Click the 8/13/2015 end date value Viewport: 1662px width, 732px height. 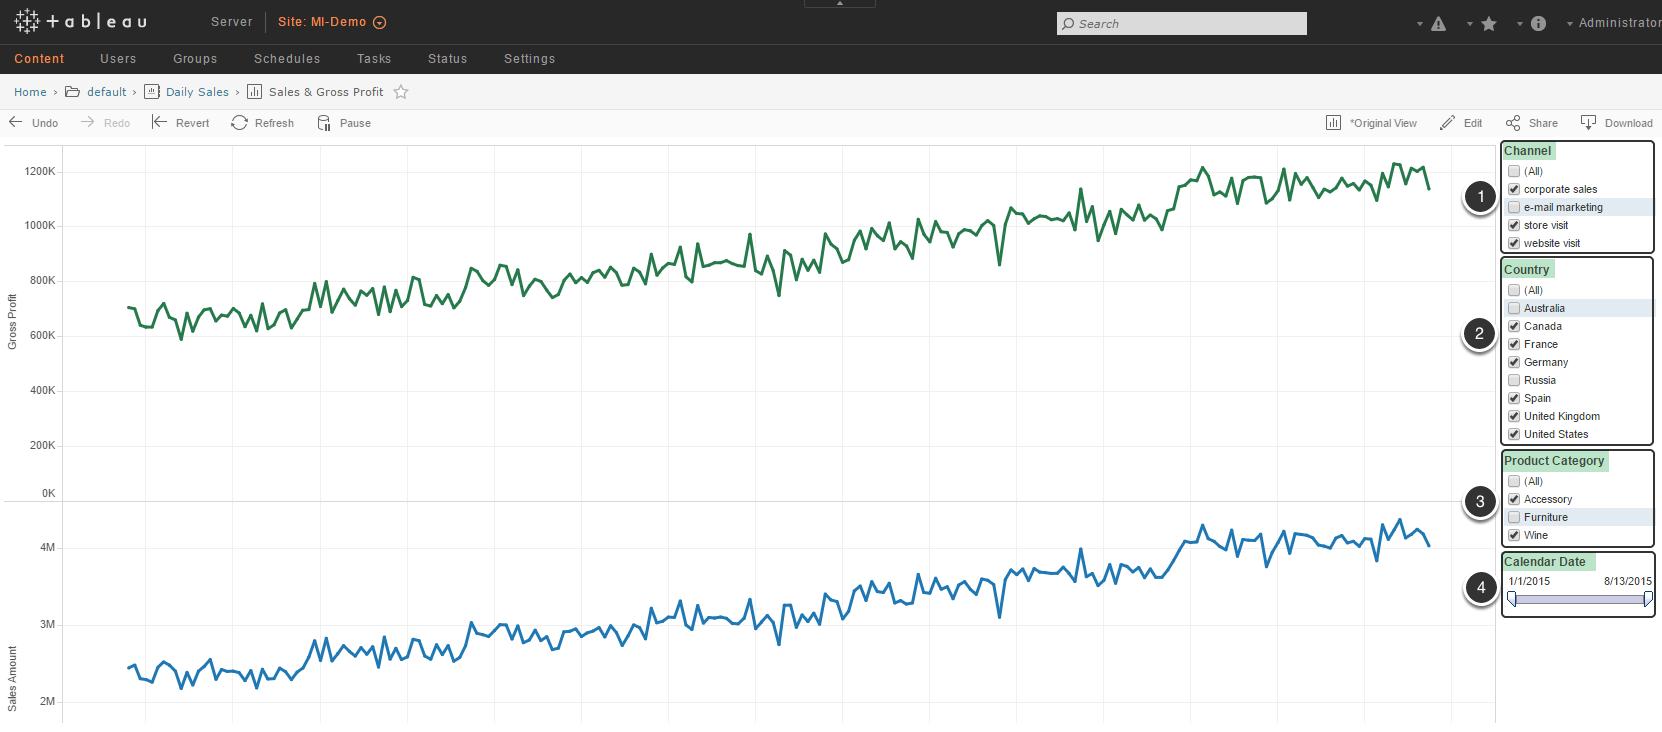(1628, 581)
